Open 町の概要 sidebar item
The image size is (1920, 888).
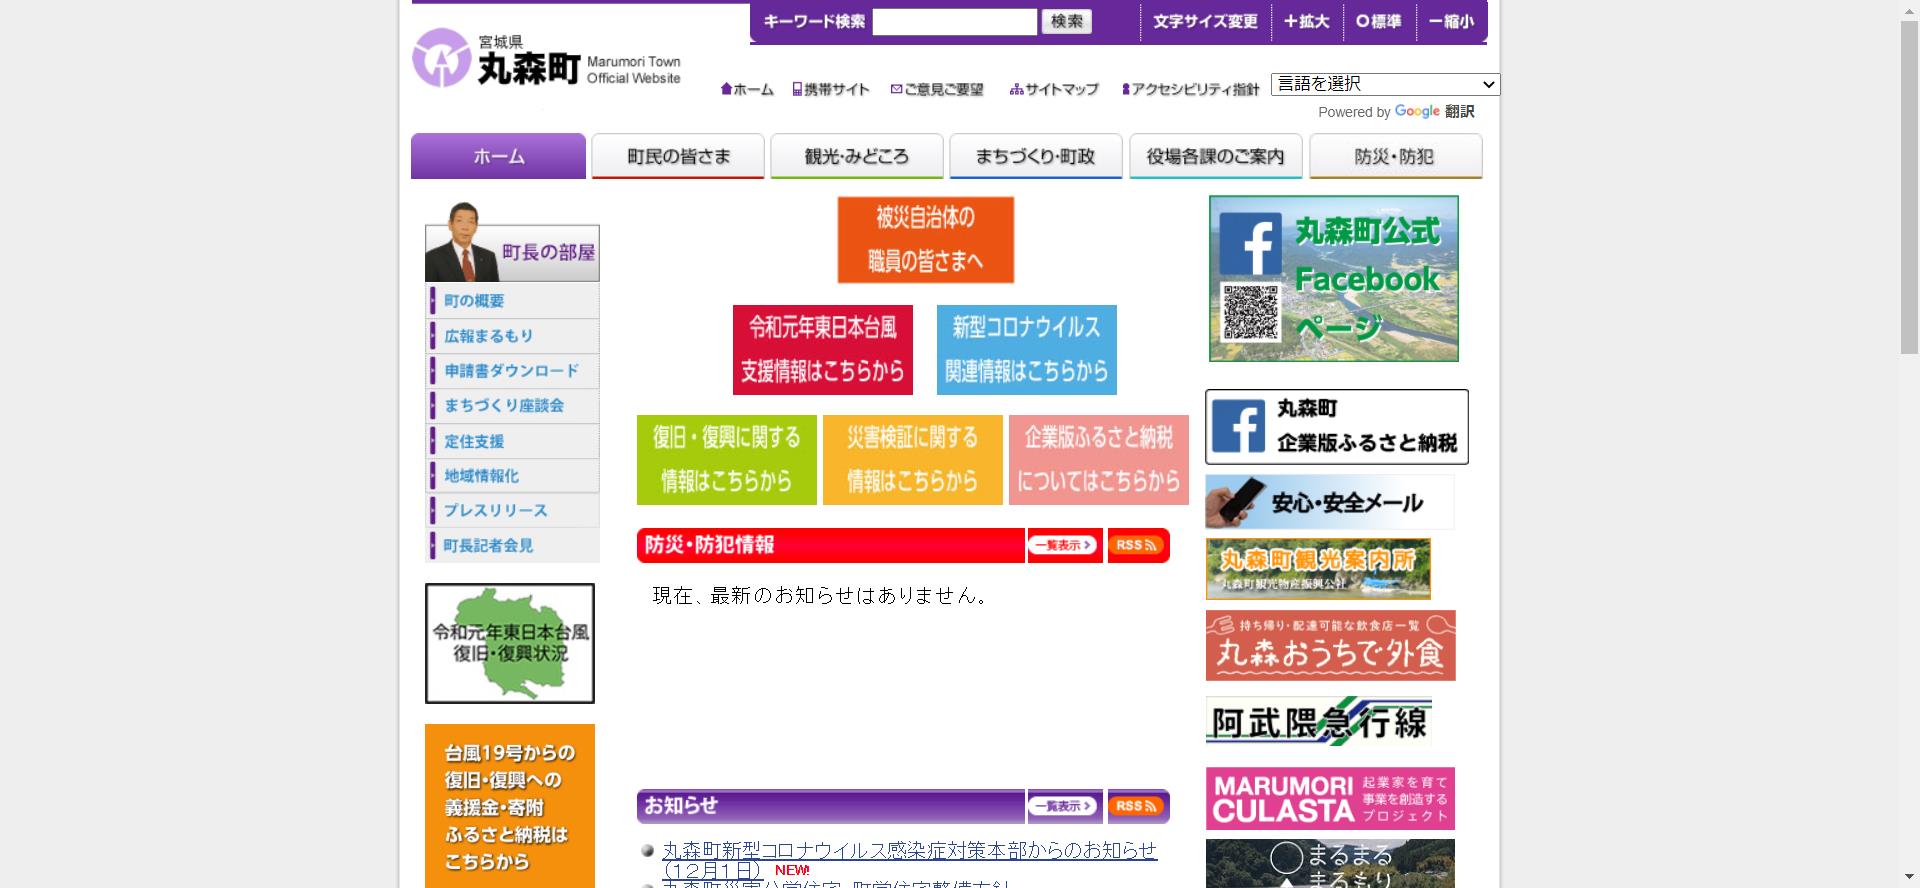tap(513, 301)
